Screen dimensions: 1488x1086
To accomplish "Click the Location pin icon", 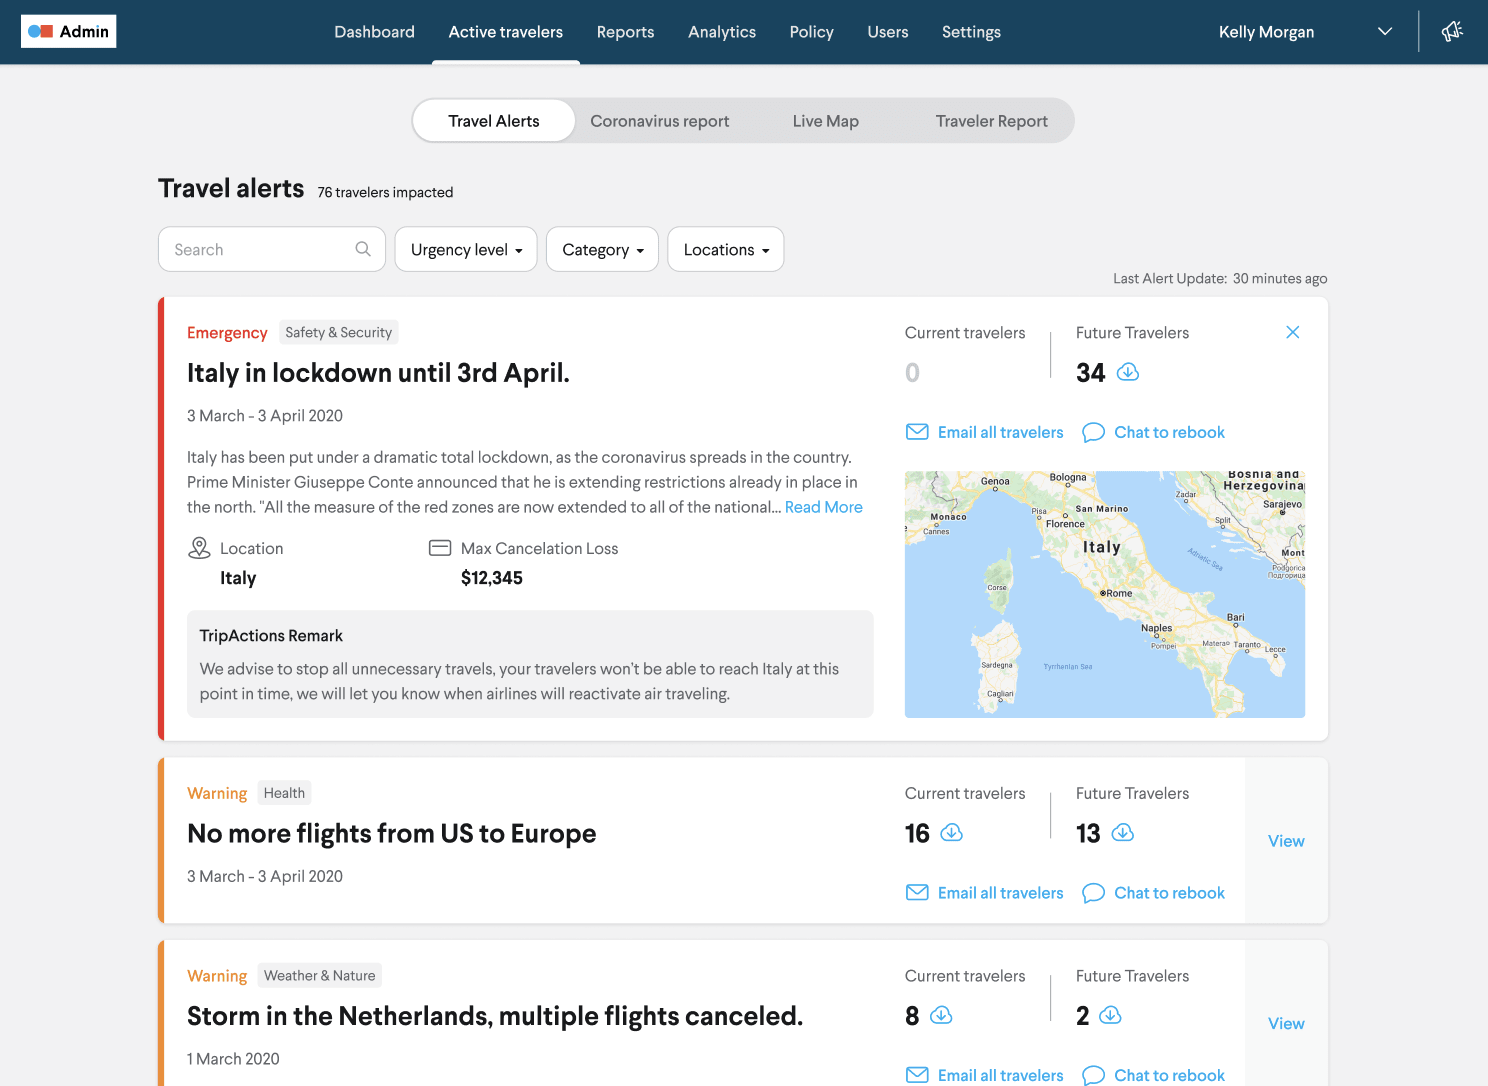I will [x=199, y=548].
